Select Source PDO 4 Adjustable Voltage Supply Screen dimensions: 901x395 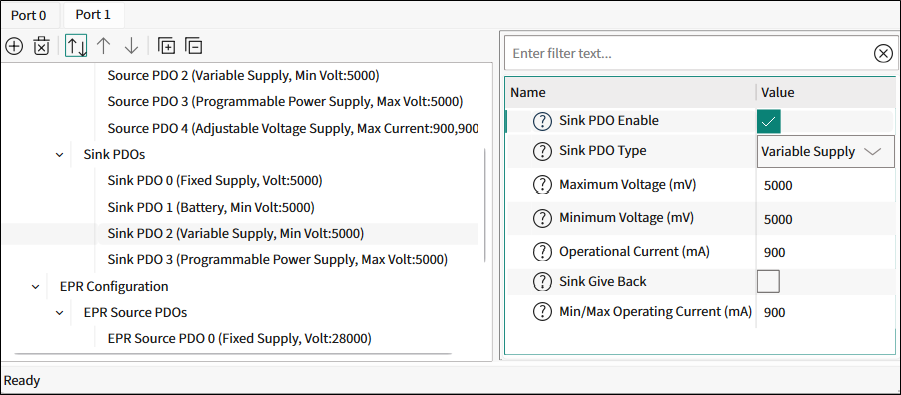(x=293, y=128)
